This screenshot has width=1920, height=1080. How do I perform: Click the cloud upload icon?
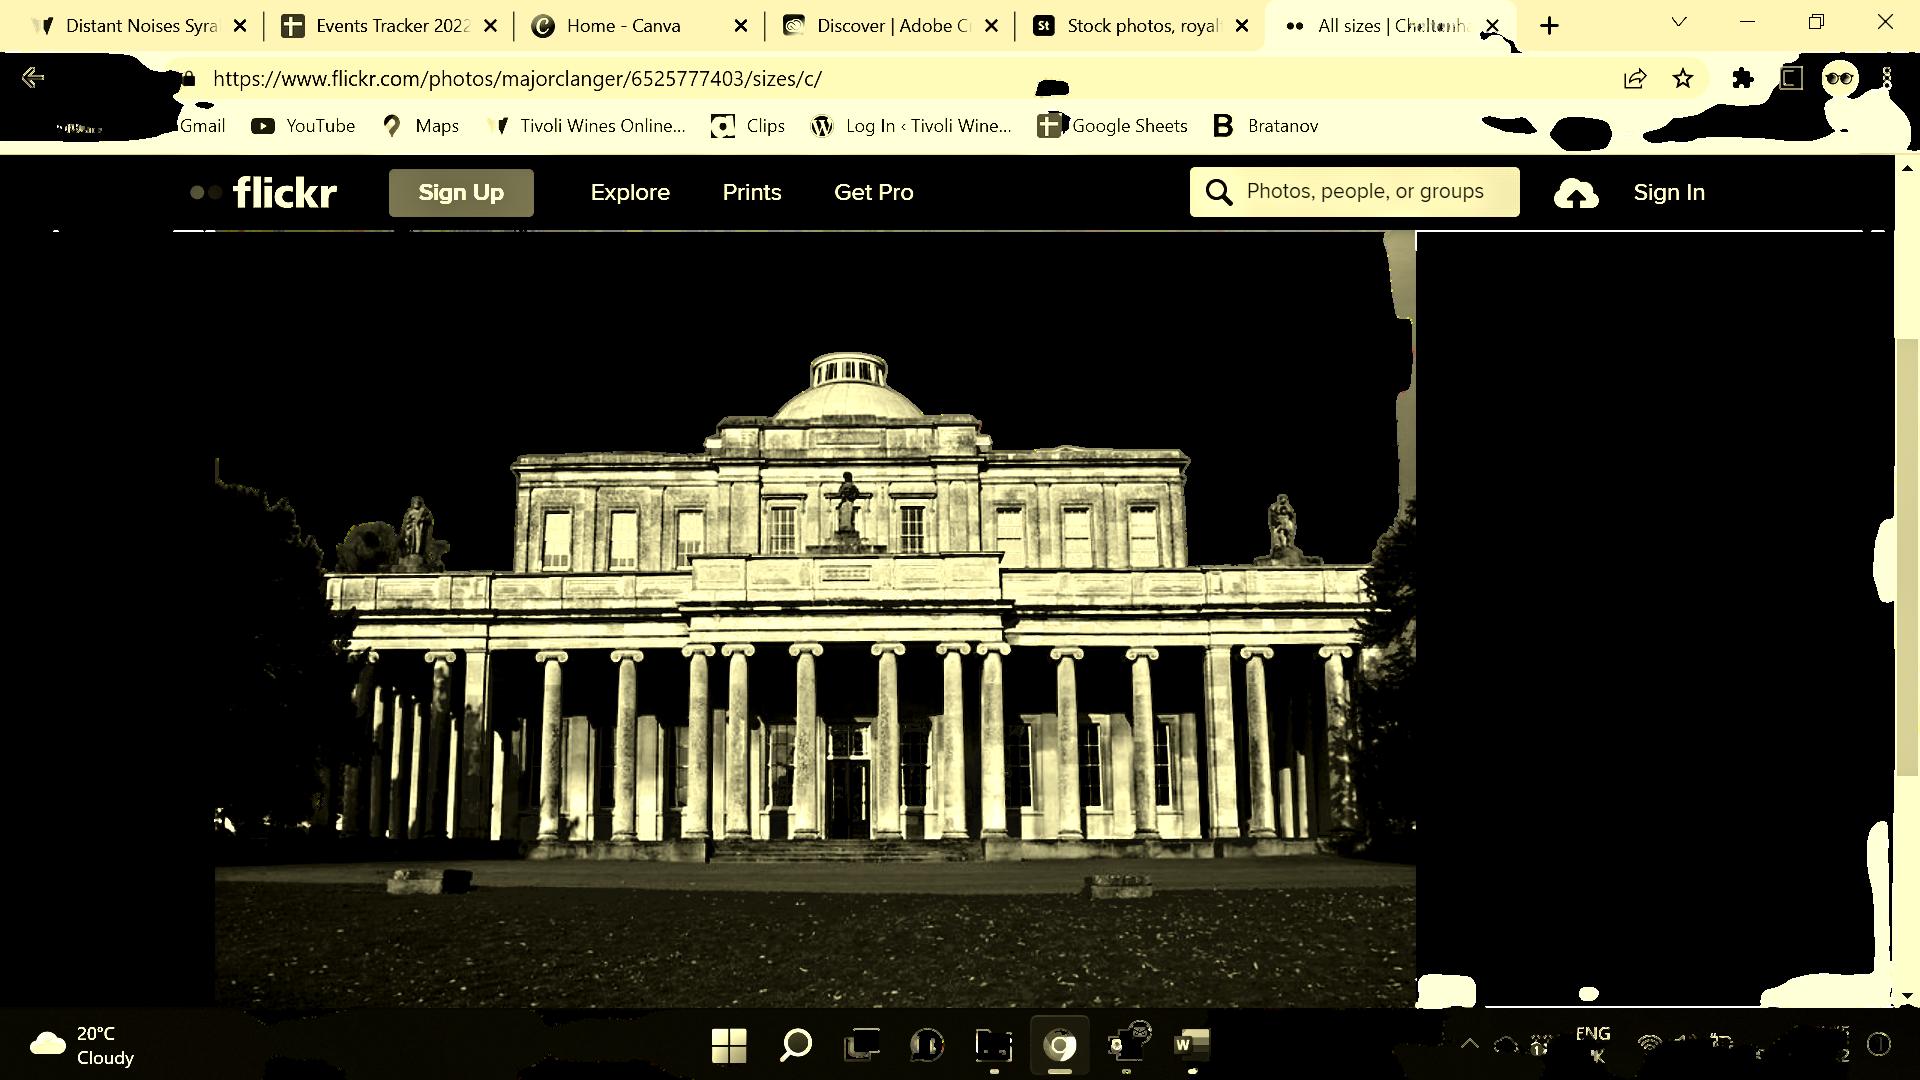tap(1576, 193)
